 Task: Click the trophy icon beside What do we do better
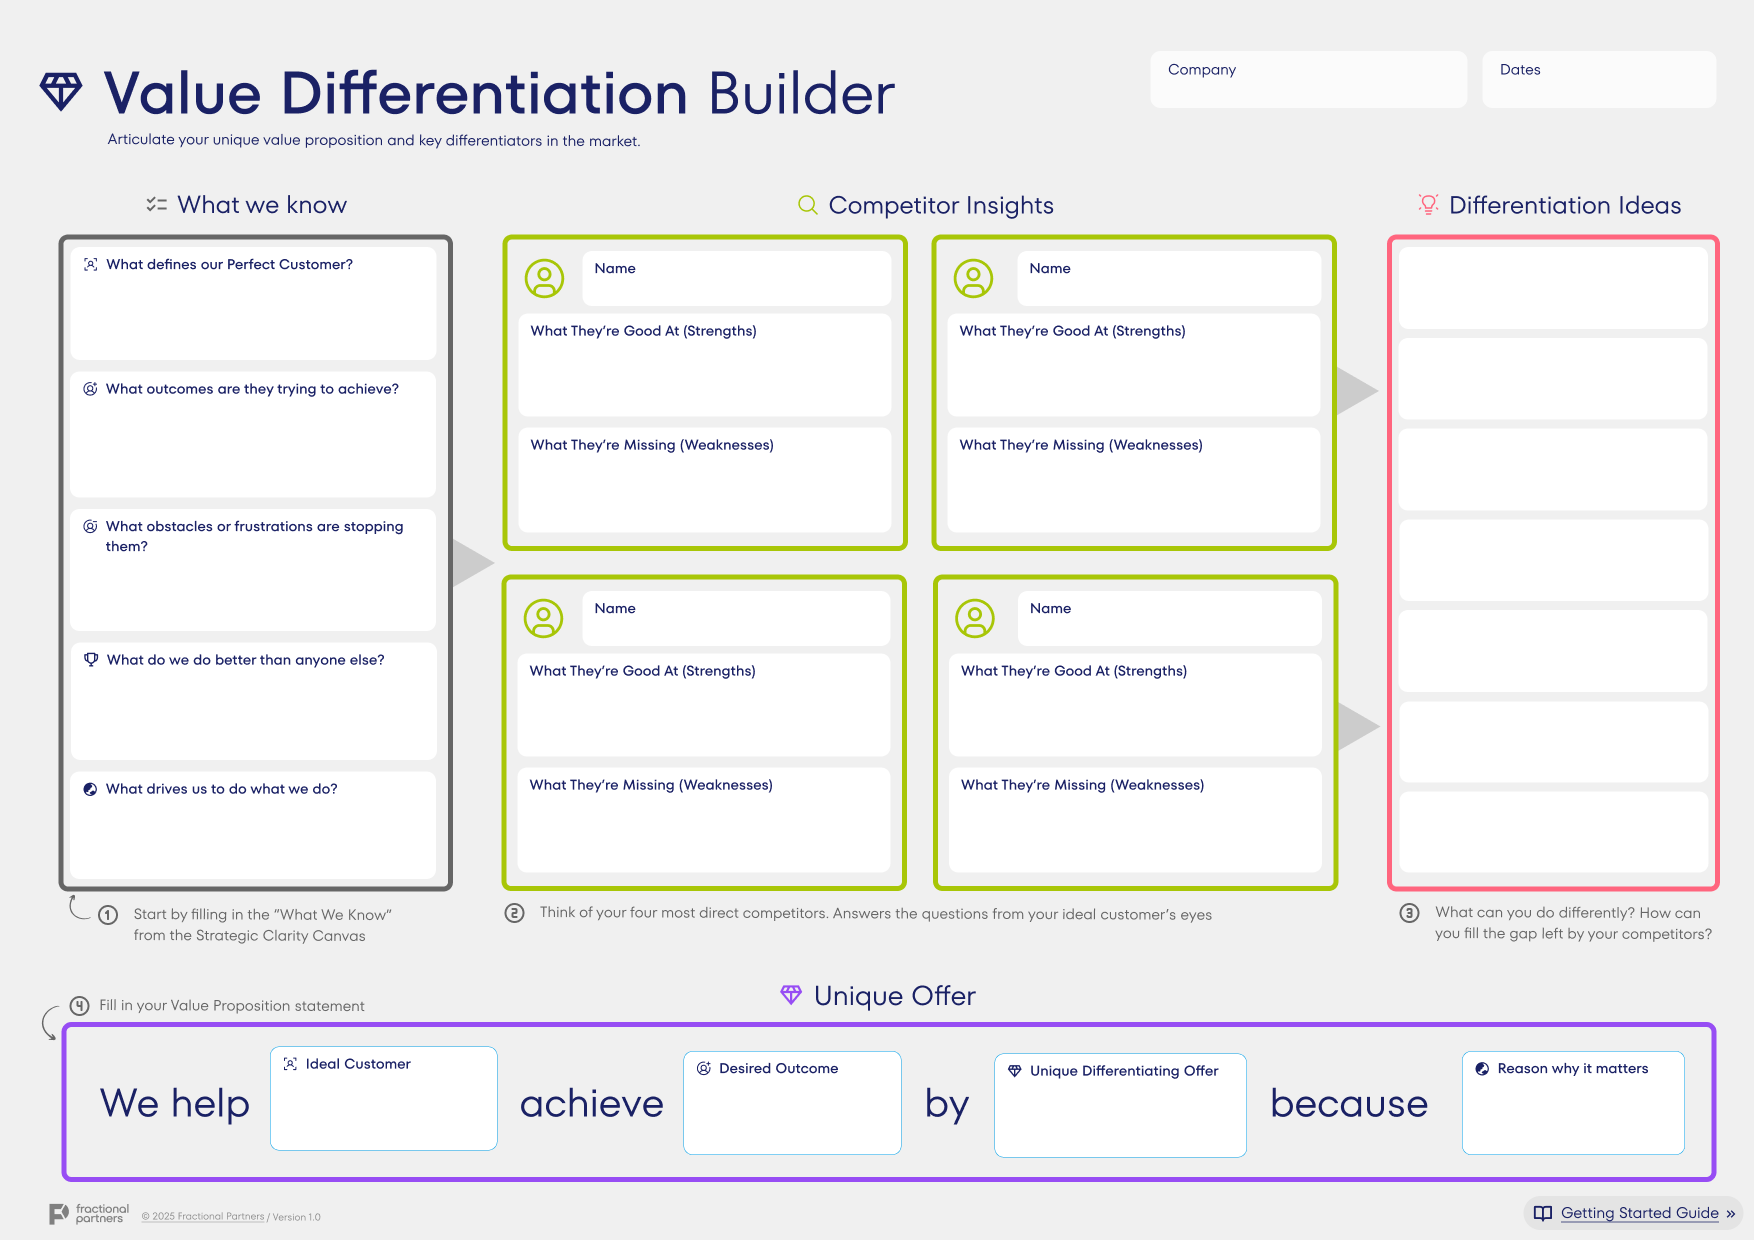(x=91, y=660)
